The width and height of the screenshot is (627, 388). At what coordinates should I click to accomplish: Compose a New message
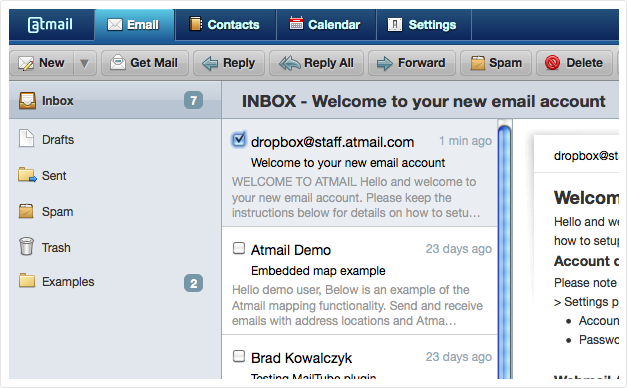[x=42, y=63]
